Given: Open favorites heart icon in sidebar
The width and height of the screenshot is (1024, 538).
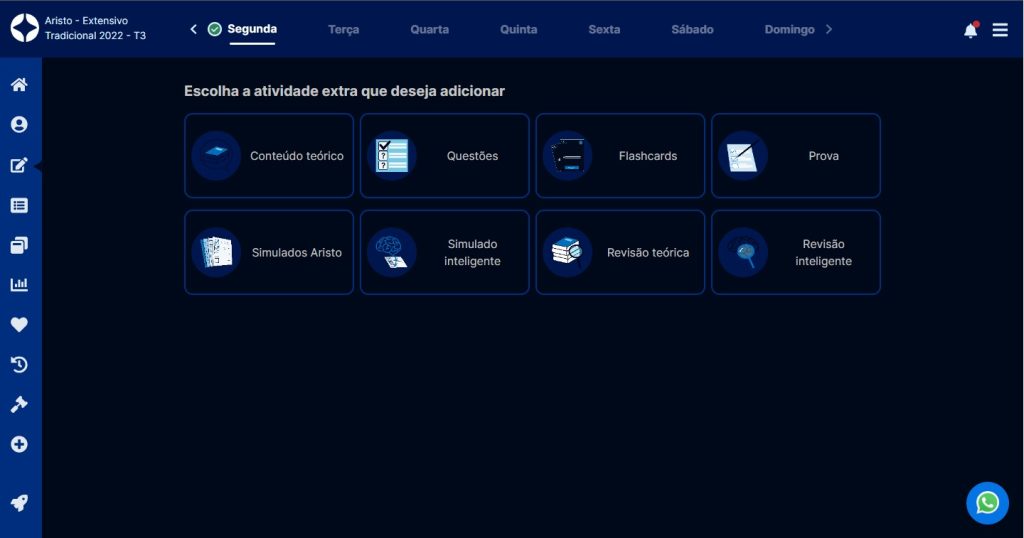Looking at the screenshot, I should 19,324.
